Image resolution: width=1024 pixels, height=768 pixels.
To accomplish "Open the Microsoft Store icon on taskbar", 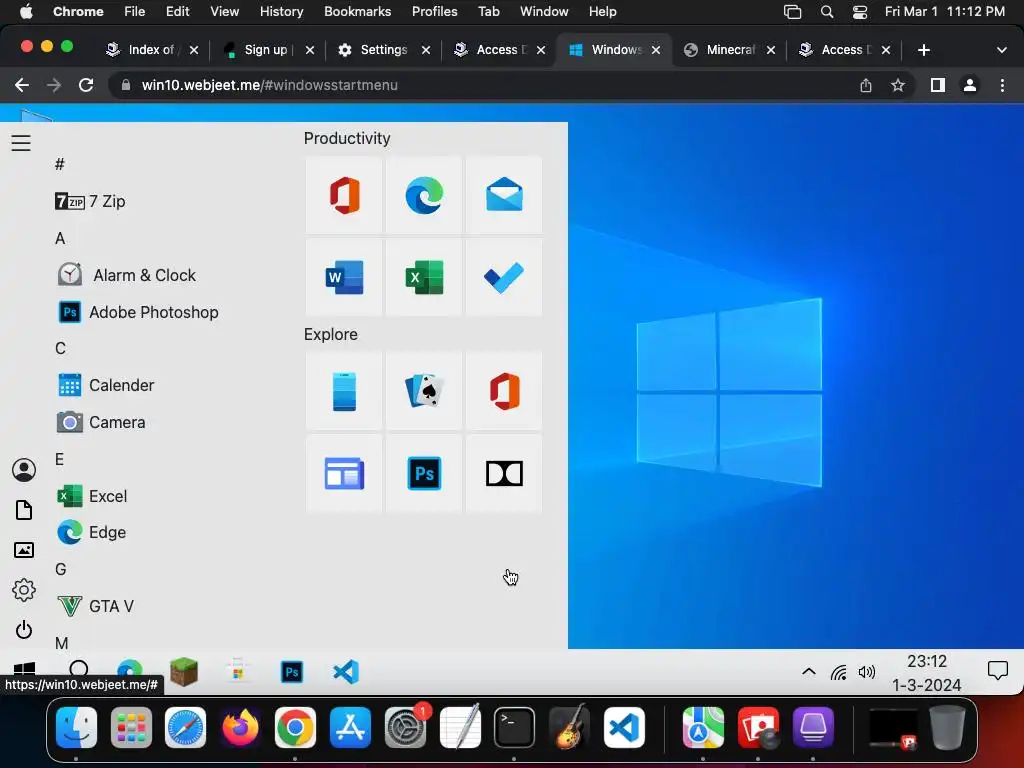I will pos(238,672).
